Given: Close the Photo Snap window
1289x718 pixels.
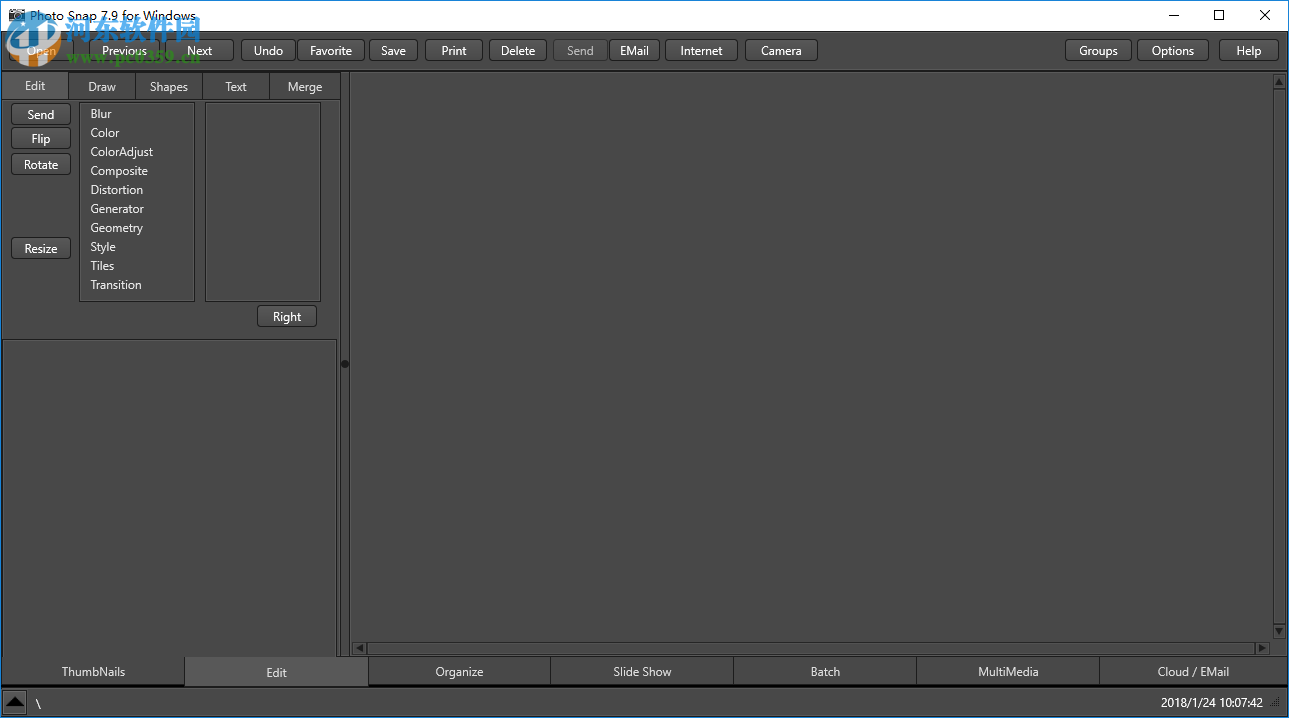Looking at the screenshot, I should (x=1265, y=15).
